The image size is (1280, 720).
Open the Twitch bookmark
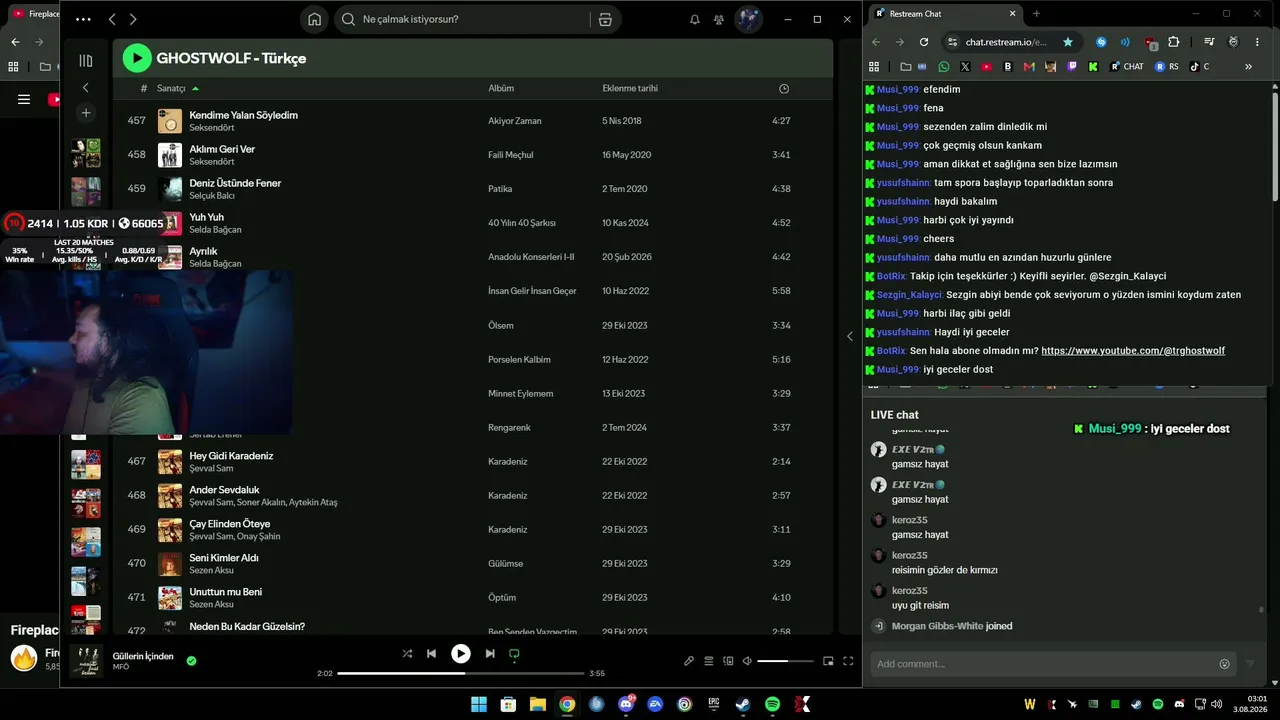1072,67
